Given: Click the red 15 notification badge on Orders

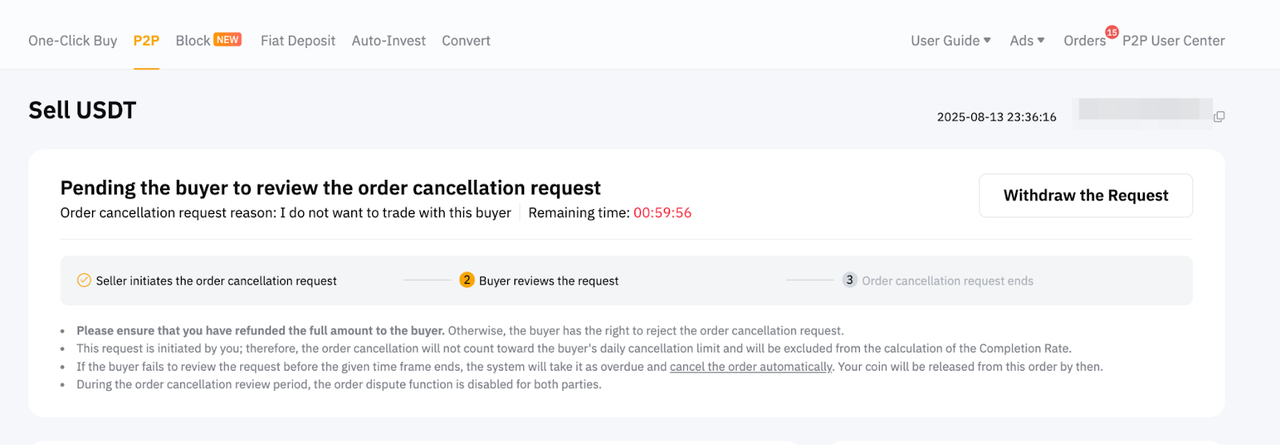Looking at the screenshot, I should click(1111, 32).
